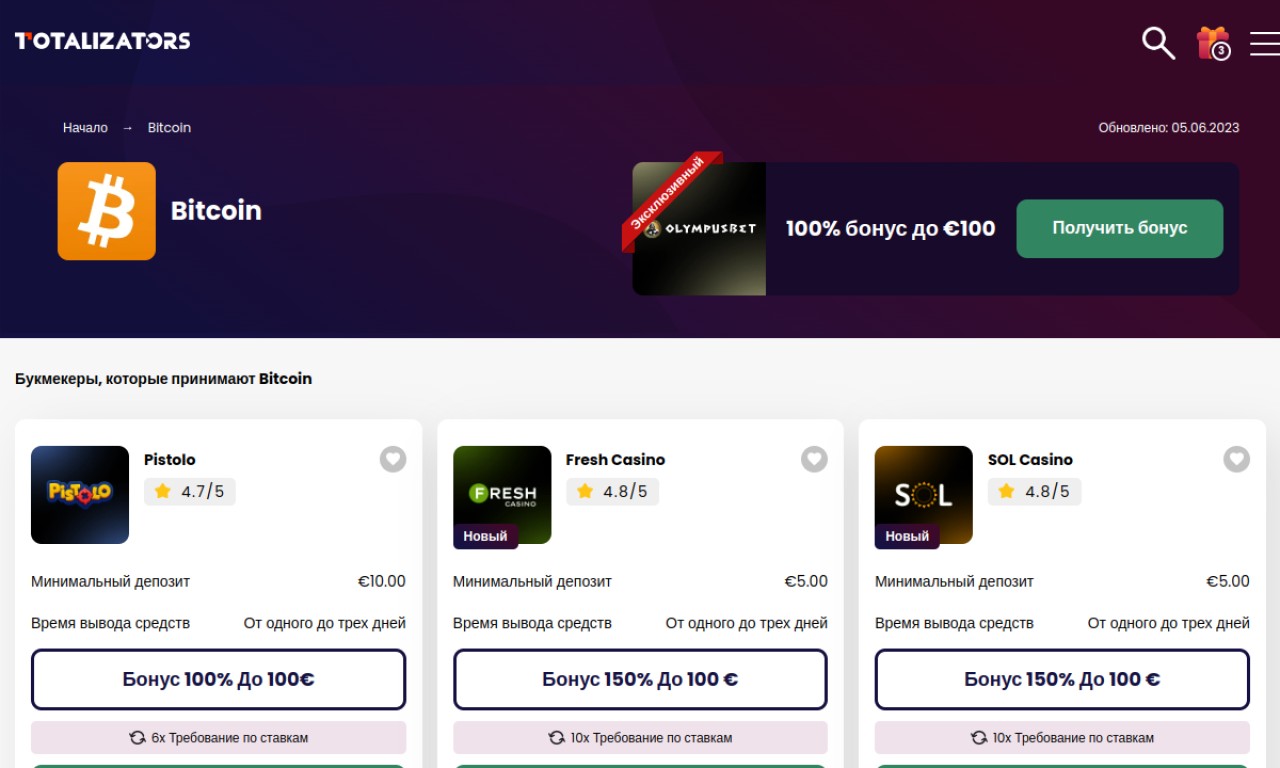Click Pistolo's Бонус 100% До 100€ button

[219, 680]
